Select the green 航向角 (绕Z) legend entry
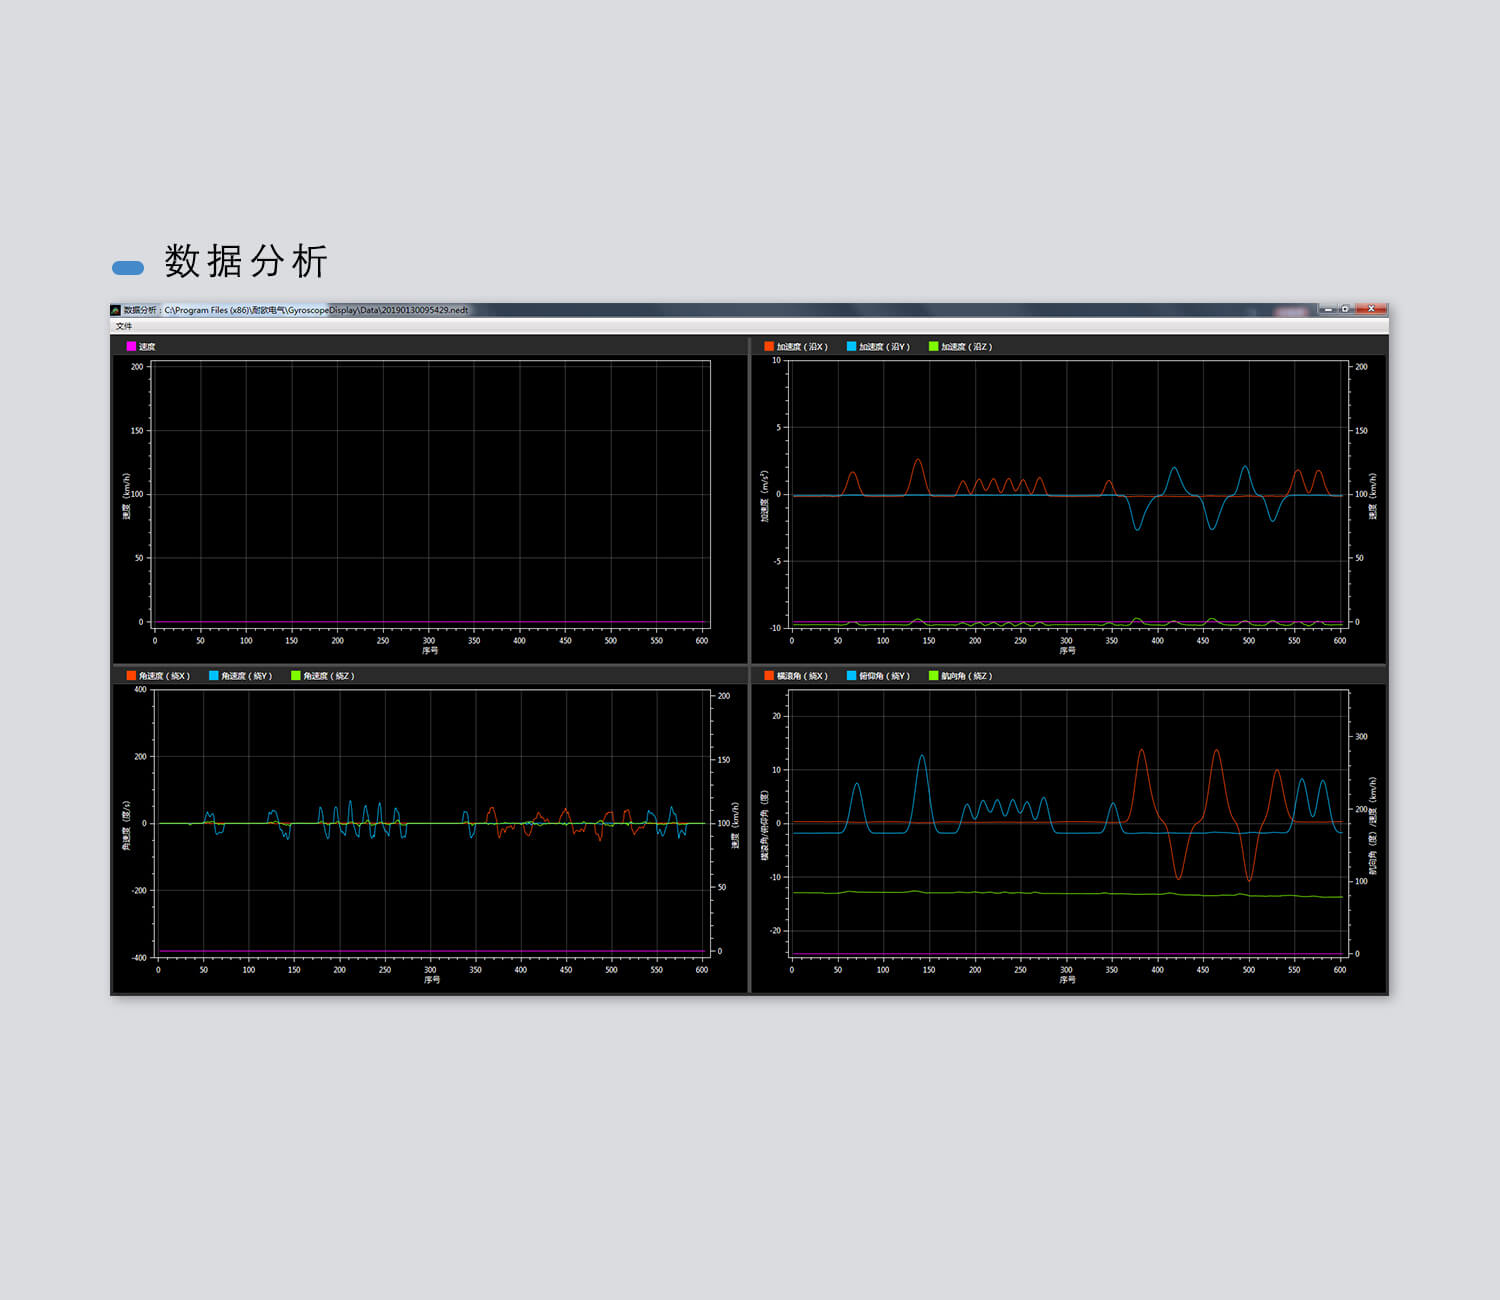1500x1300 pixels. [x=960, y=676]
